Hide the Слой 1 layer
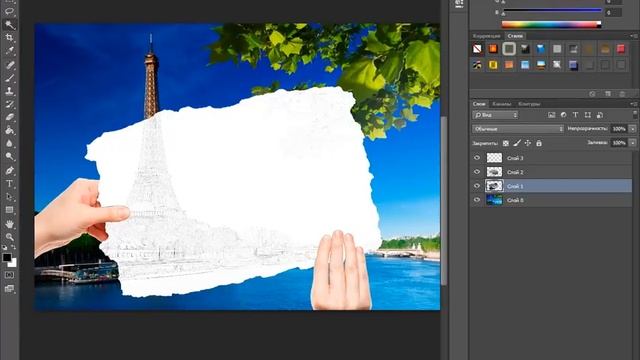 pyautogui.click(x=477, y=186)
